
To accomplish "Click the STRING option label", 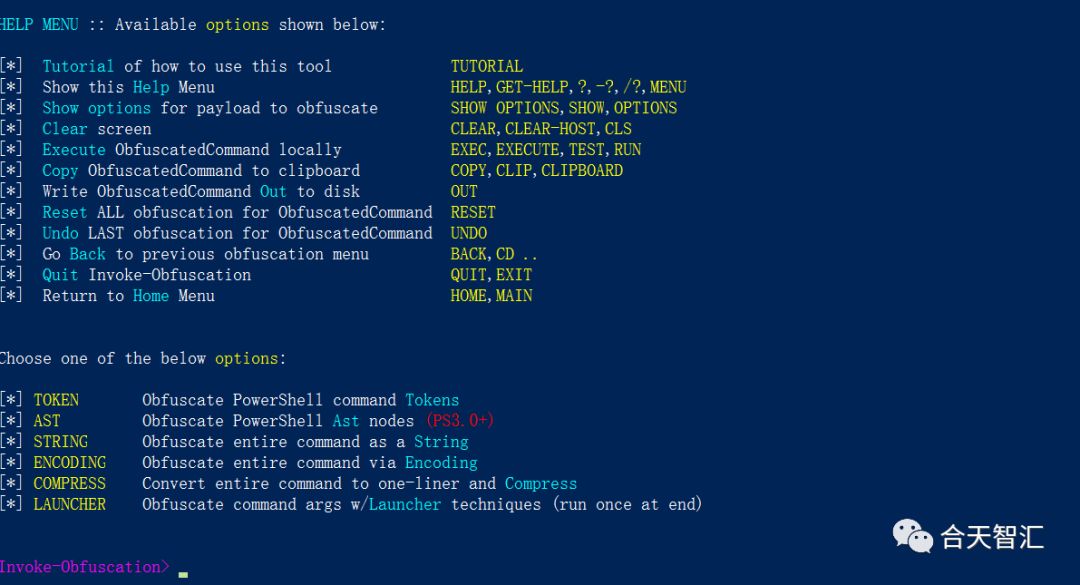I will coord(61,442).
